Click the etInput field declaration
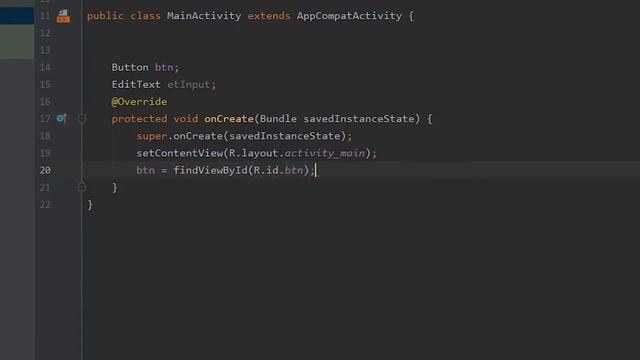The width and height of the screenshot is (640, 360). click(189, 84)
